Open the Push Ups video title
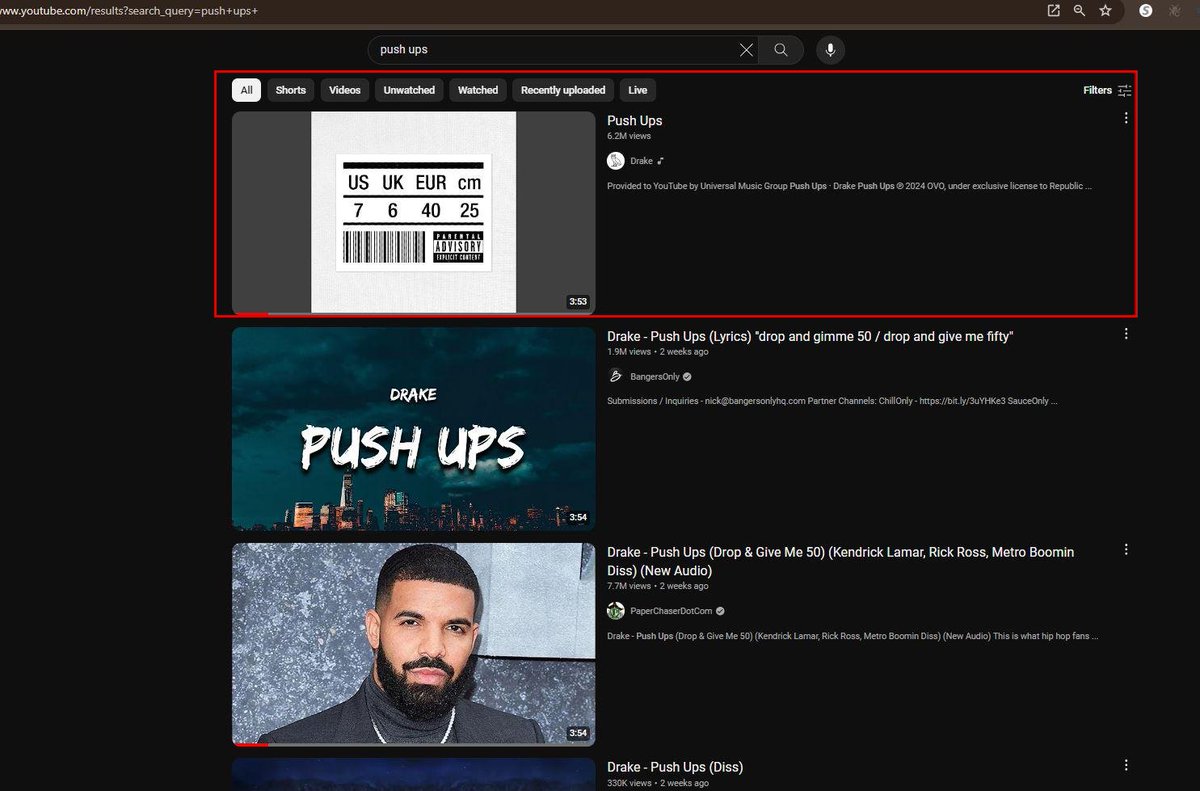 pos(635,121)
